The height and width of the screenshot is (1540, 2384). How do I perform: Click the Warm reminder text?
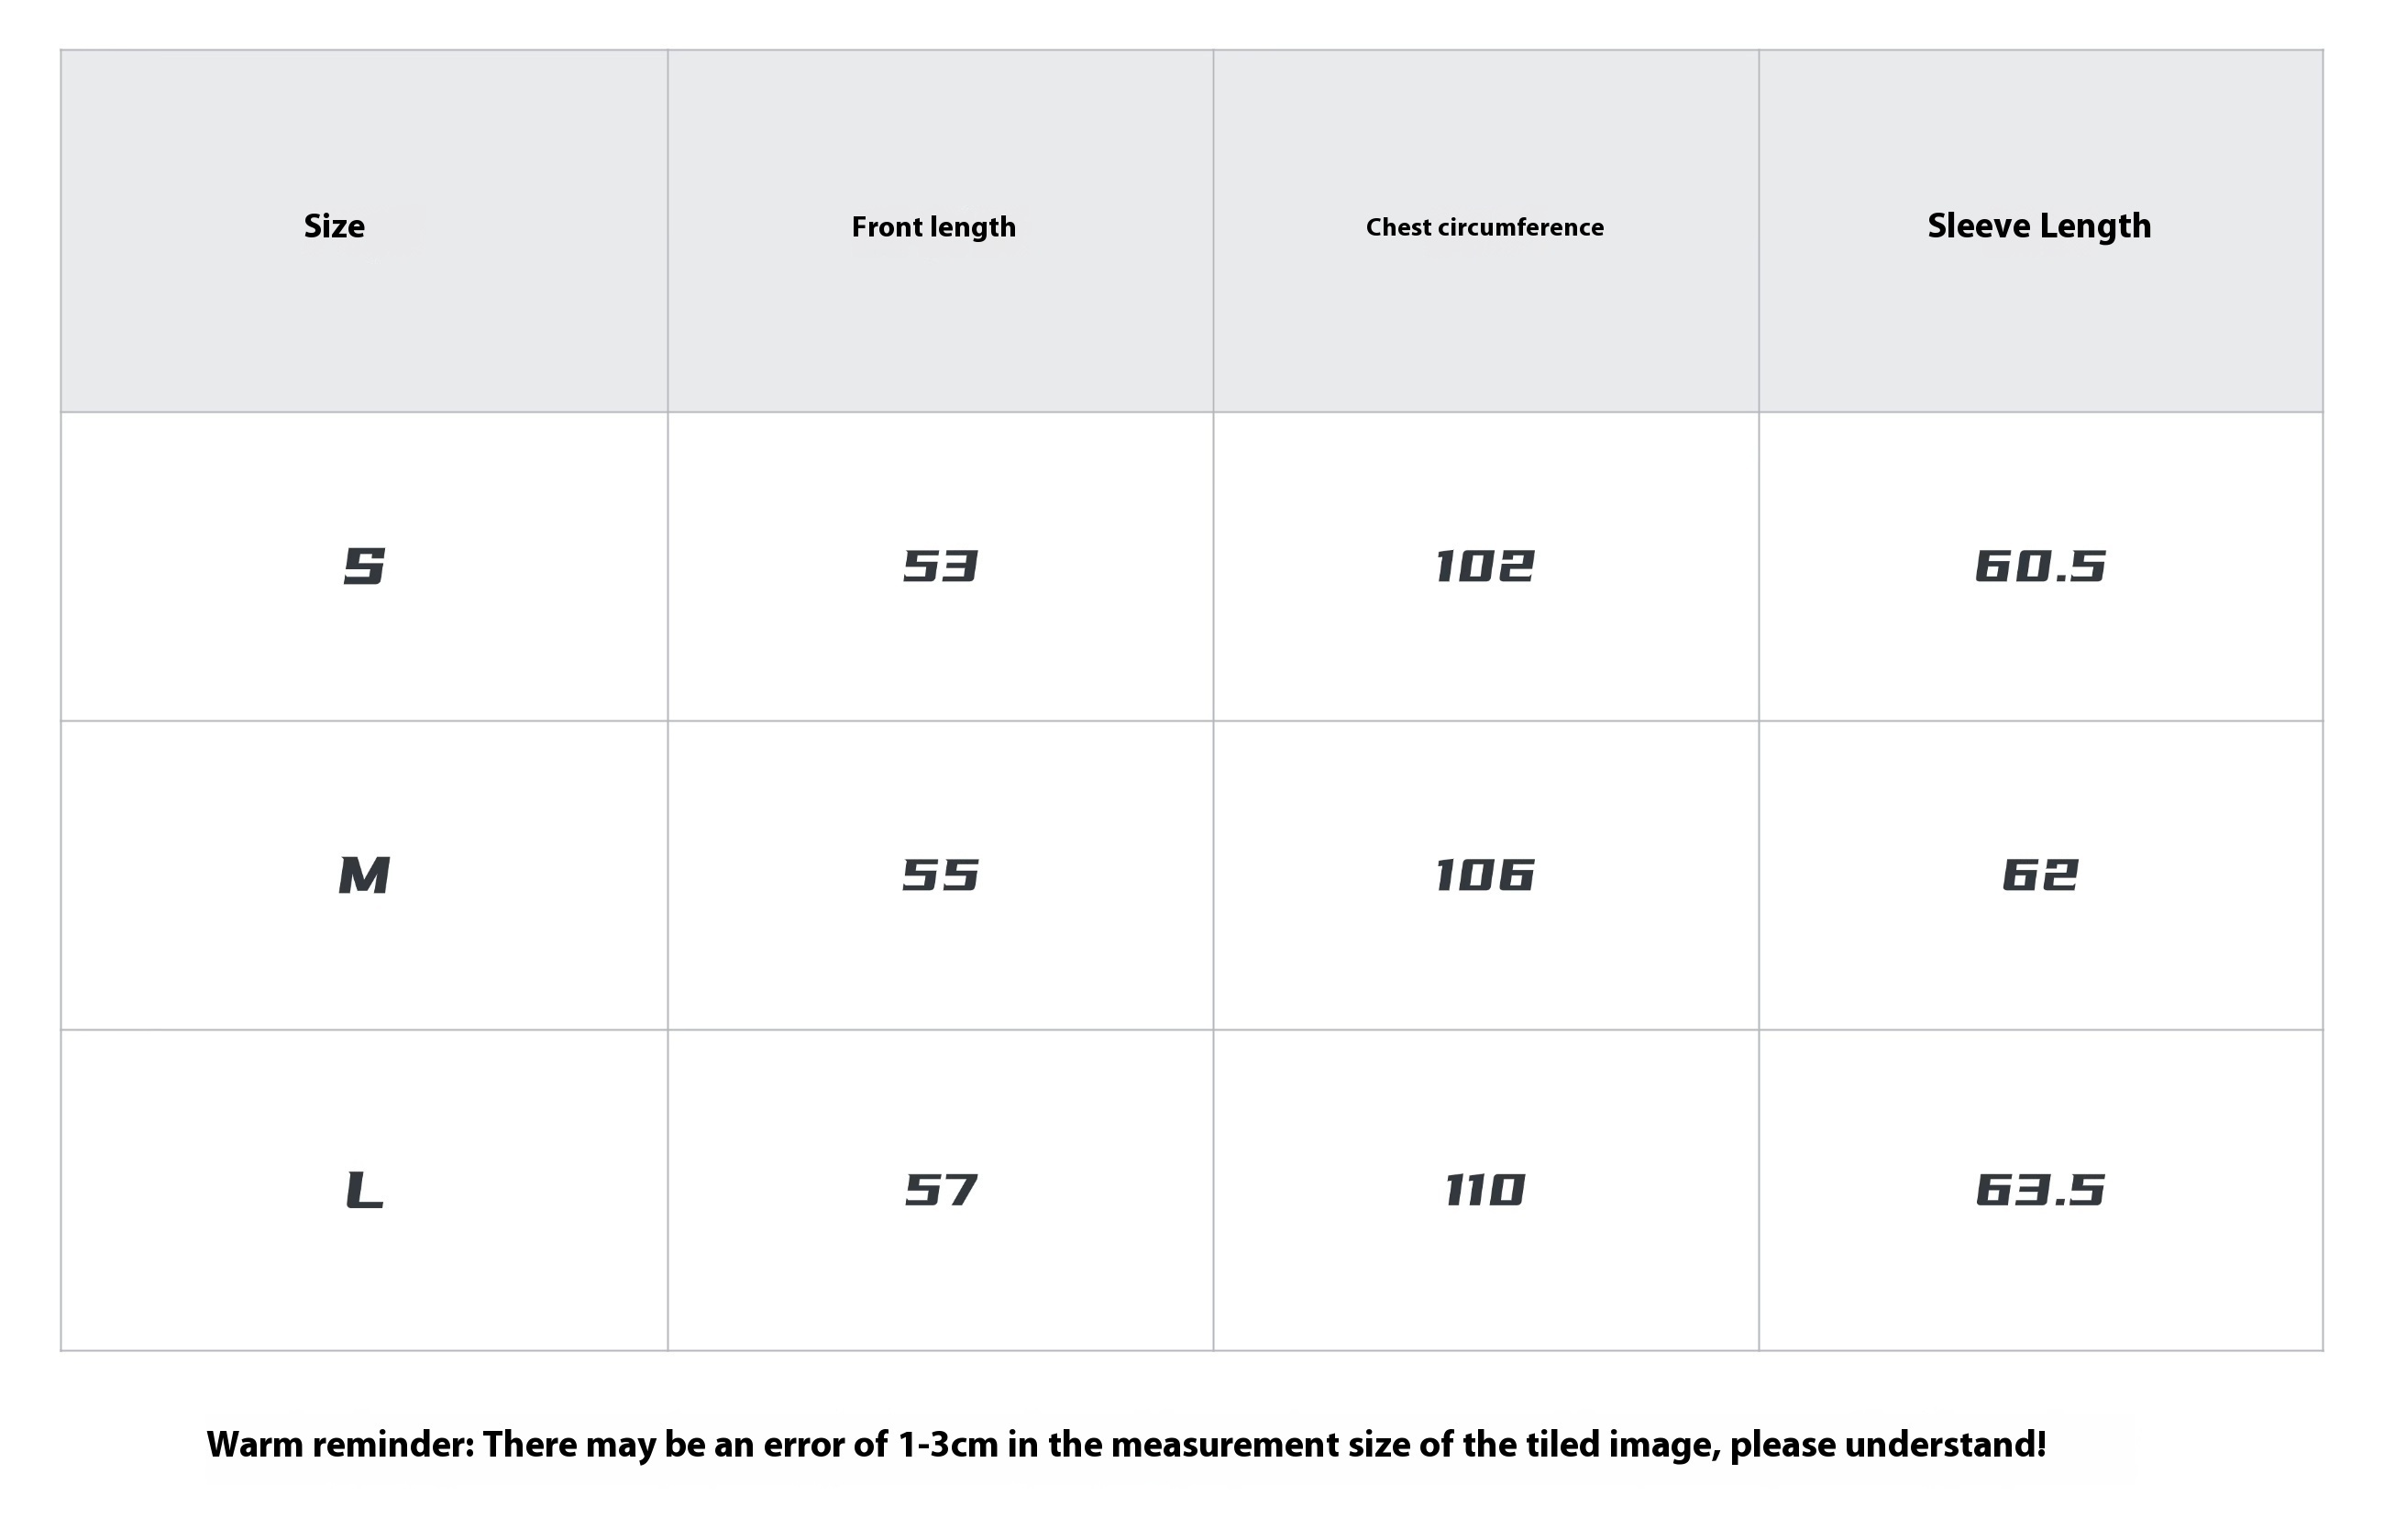click(1126, 1444)
